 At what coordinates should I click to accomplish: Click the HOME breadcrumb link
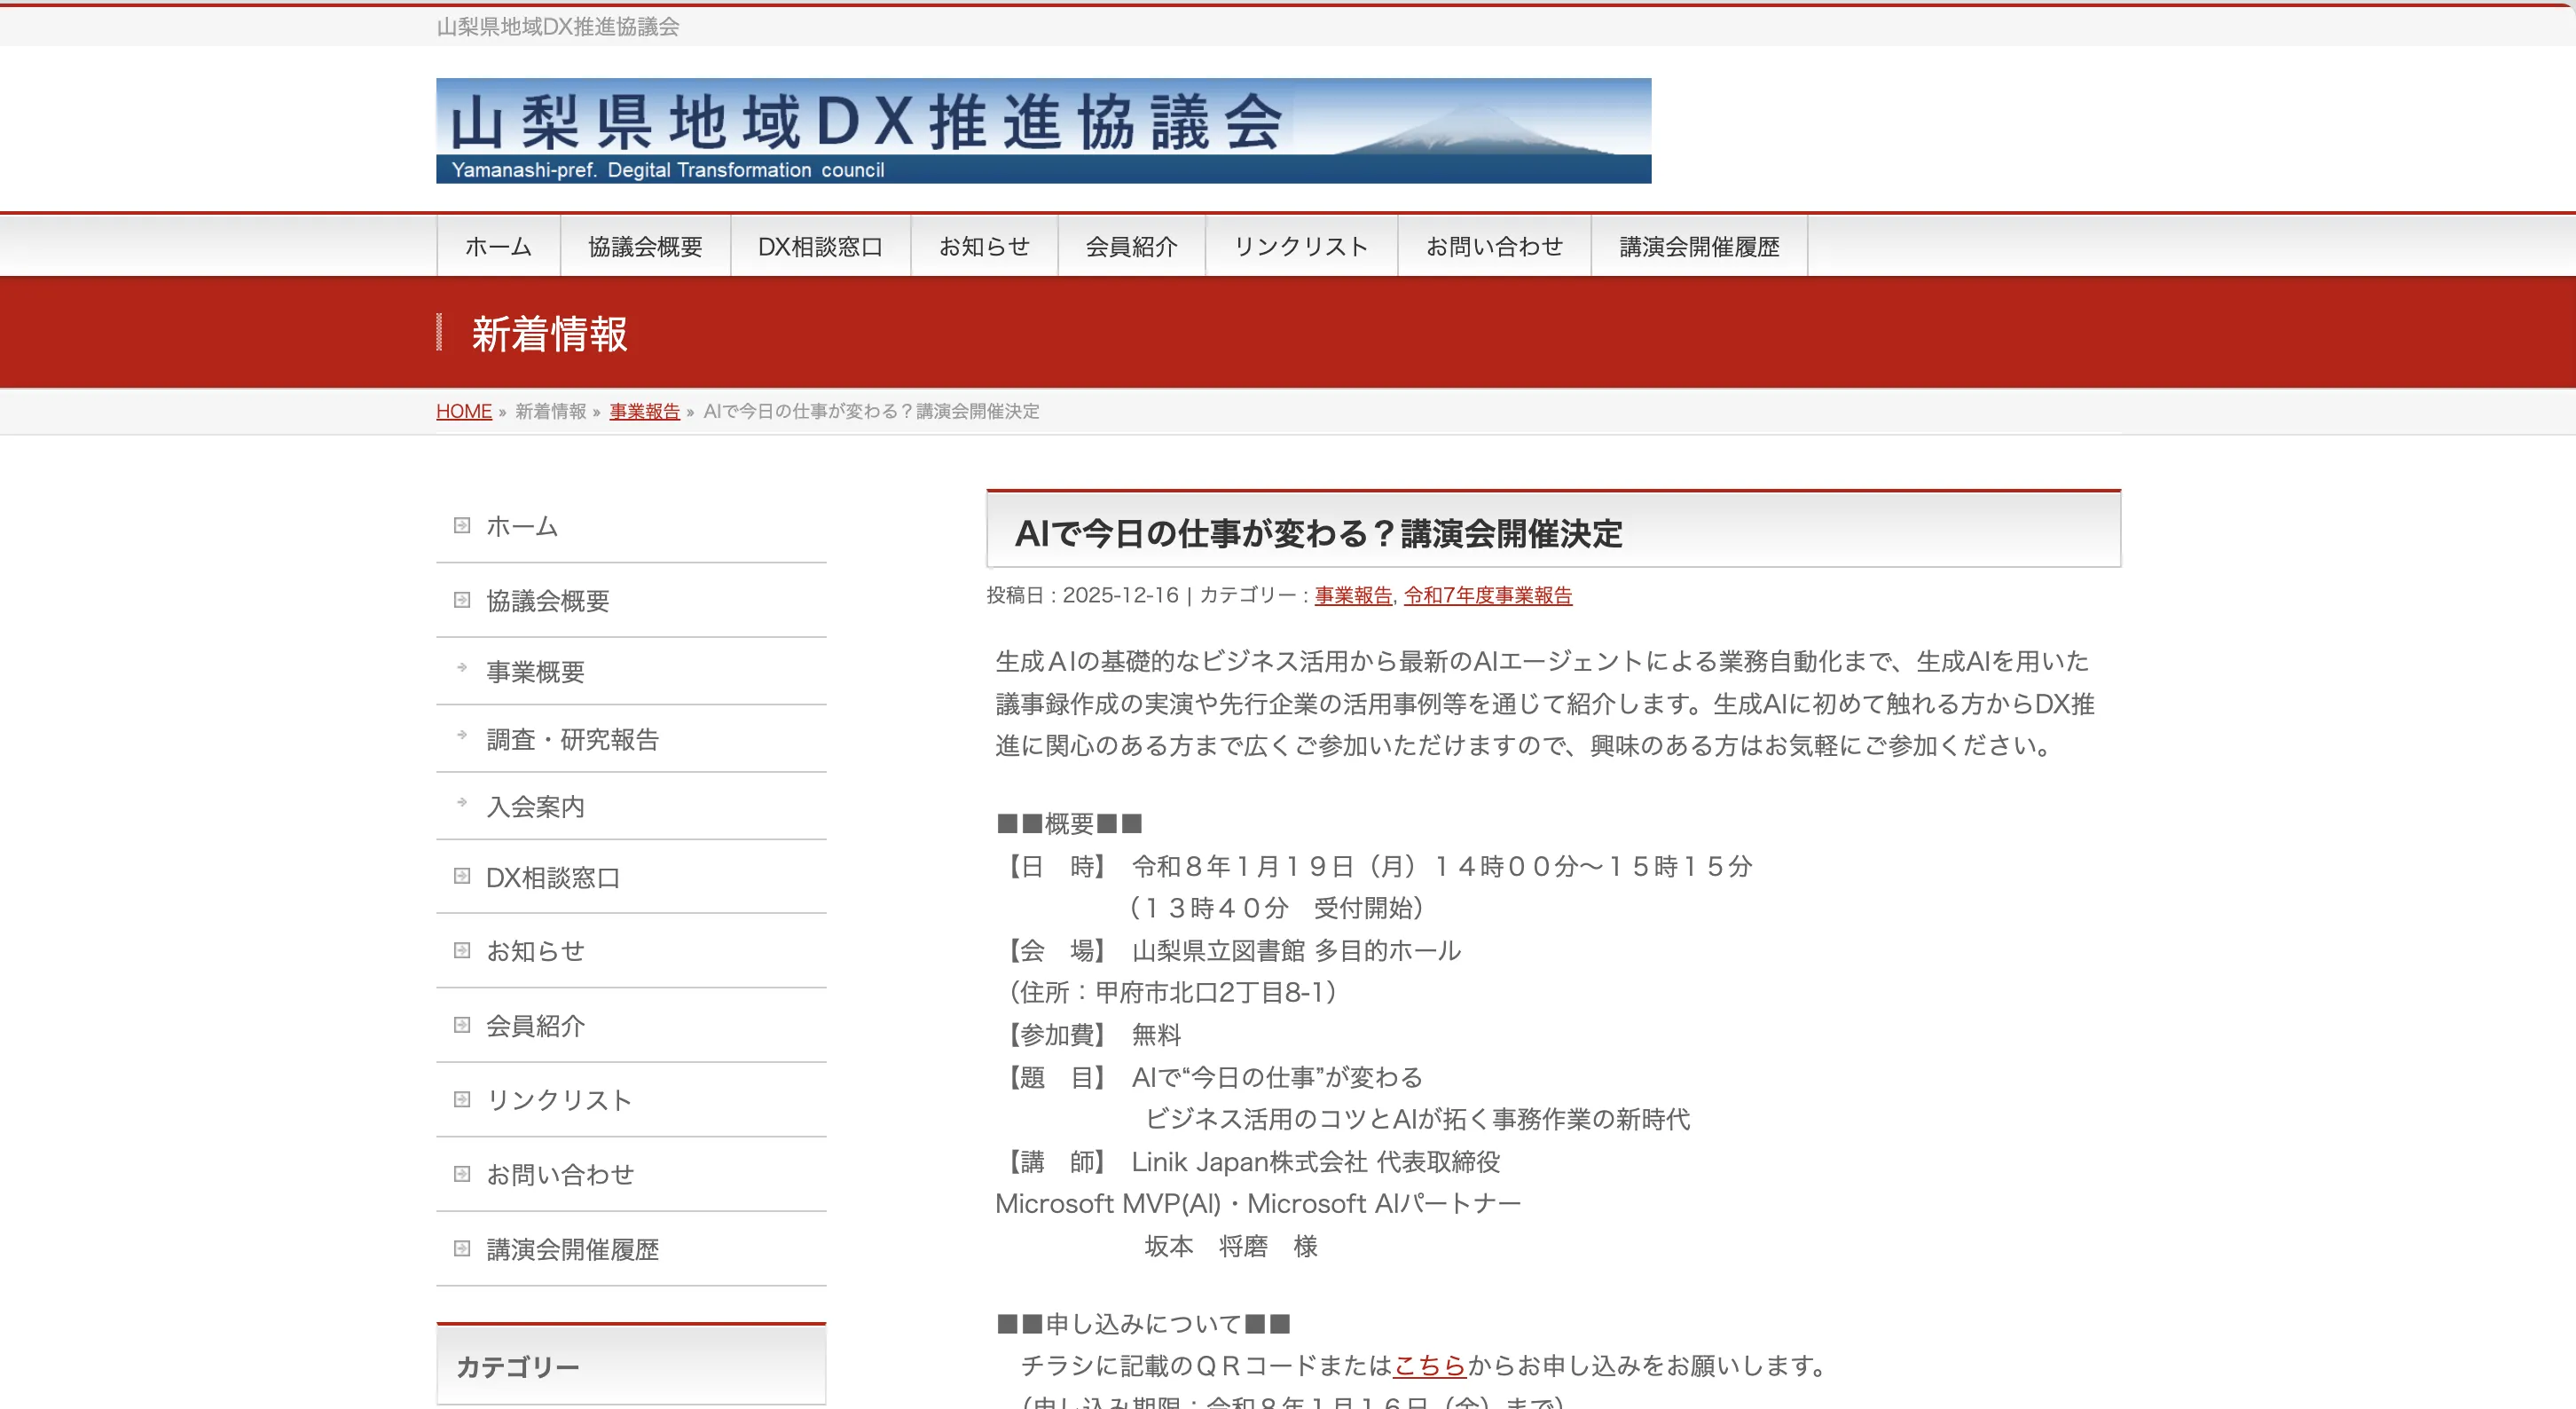click(464, 411)
